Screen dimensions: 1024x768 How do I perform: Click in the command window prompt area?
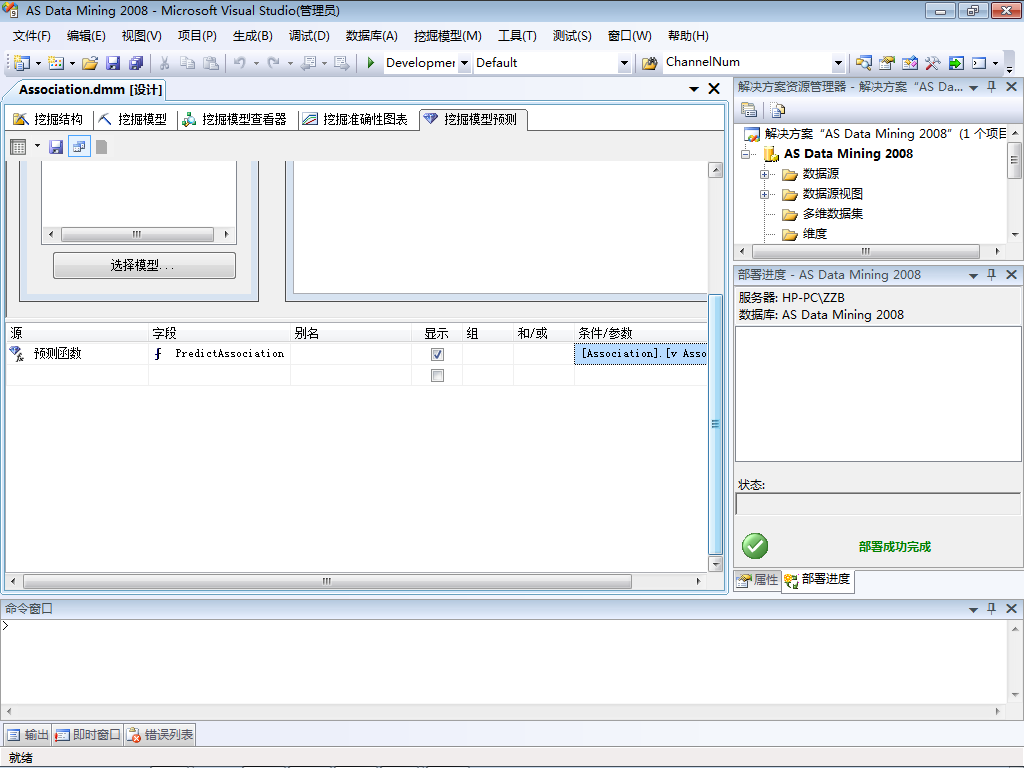[503, 661]
